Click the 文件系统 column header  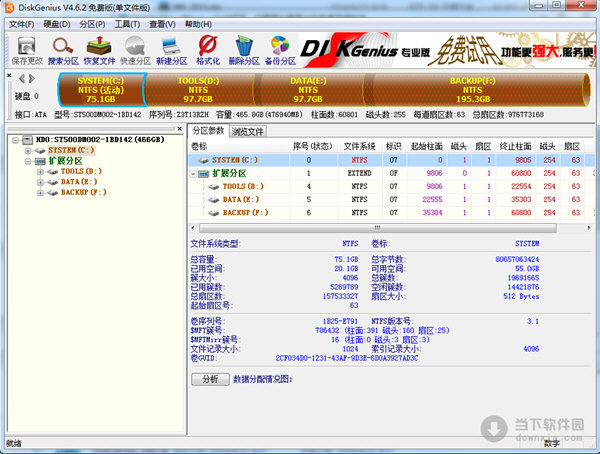point(359,146)
